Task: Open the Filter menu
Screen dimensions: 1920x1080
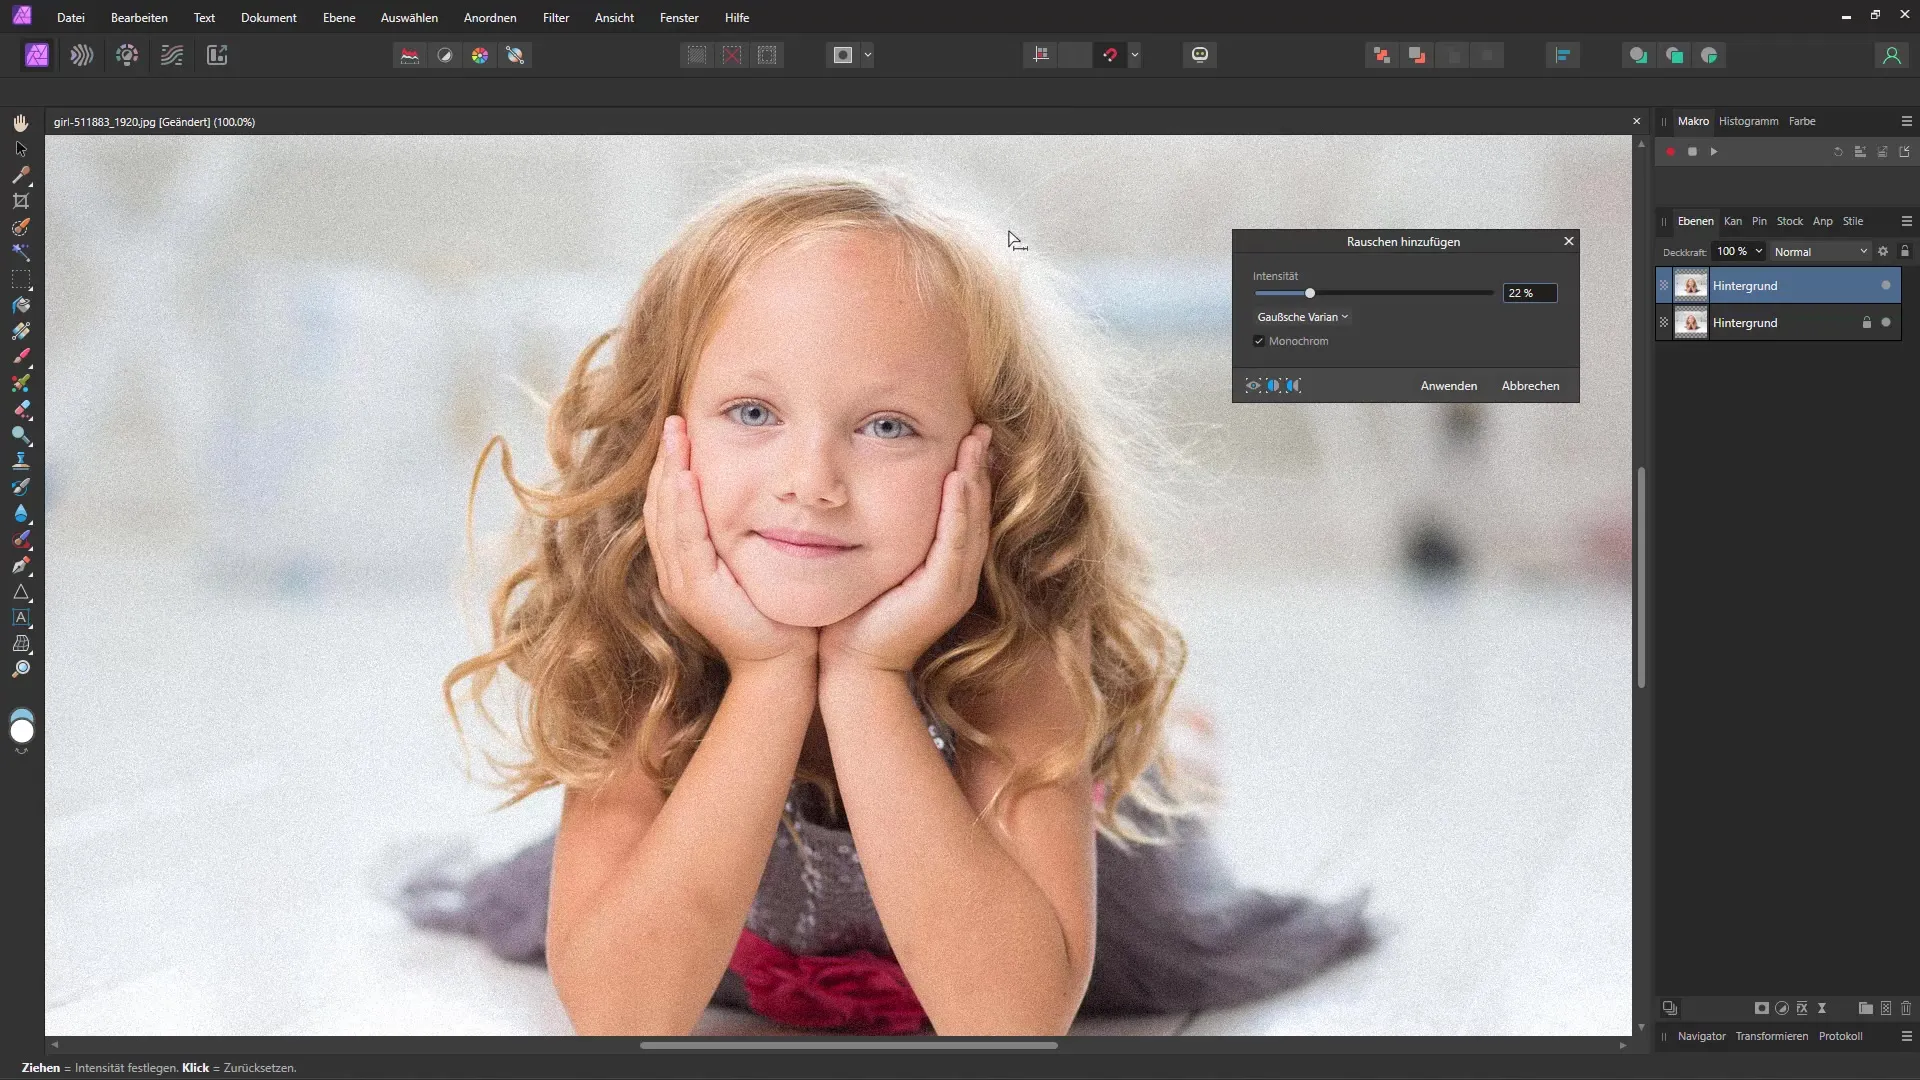Action: tap(556, 18)
